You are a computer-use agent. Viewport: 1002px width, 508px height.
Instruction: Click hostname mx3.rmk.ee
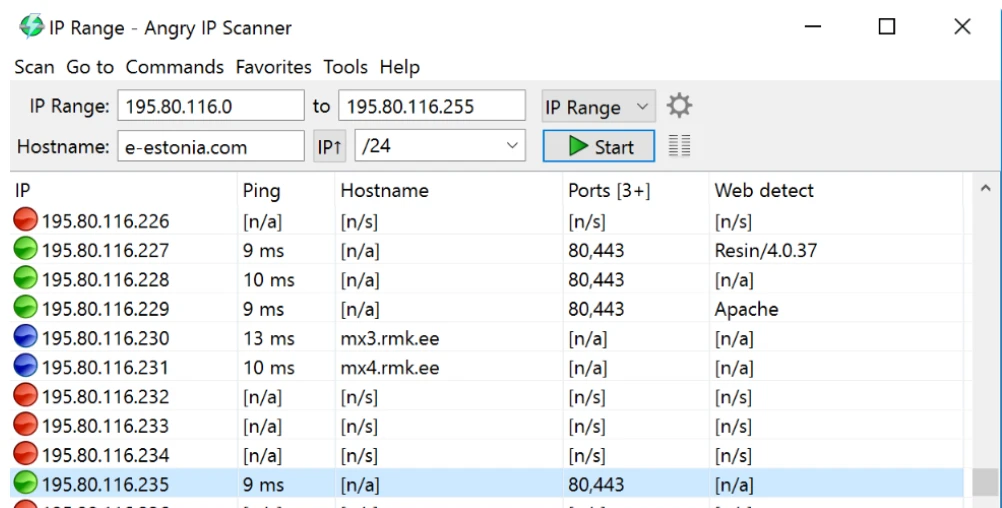(x=390, y=338)
